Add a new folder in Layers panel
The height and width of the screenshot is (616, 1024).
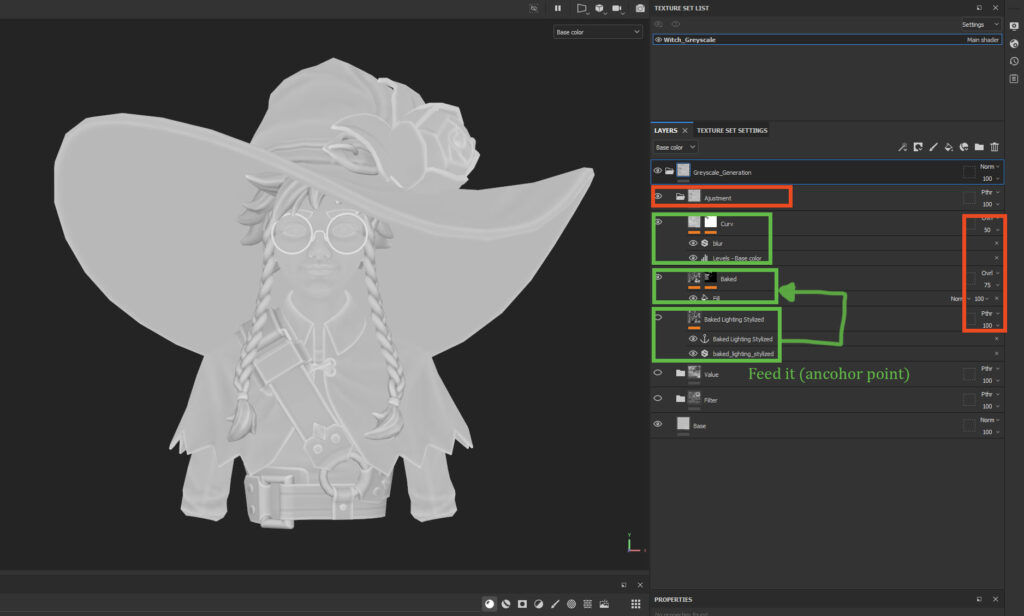click(979, 147)
